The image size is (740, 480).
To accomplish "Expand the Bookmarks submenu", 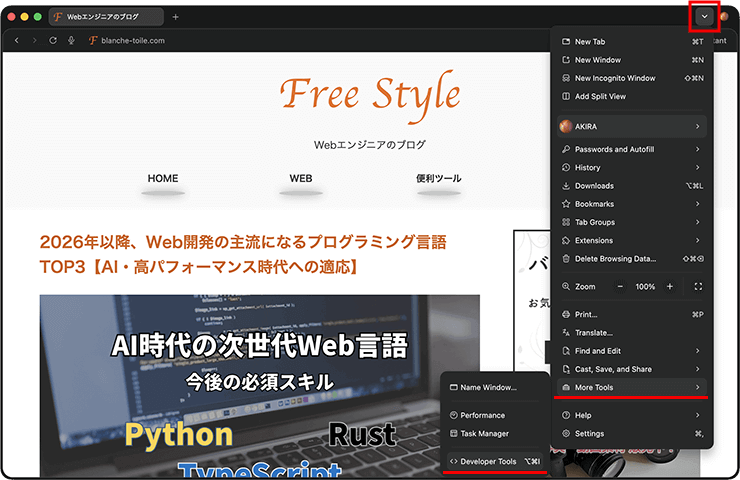I will (632, 204).
